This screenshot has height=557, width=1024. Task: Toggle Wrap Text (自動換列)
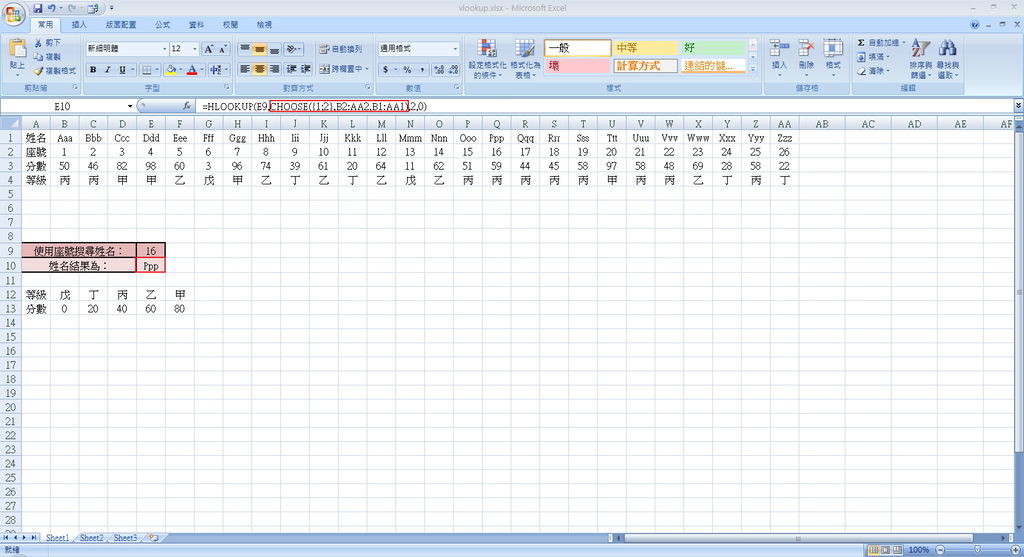pyautogui.click(x=340, y=48)
